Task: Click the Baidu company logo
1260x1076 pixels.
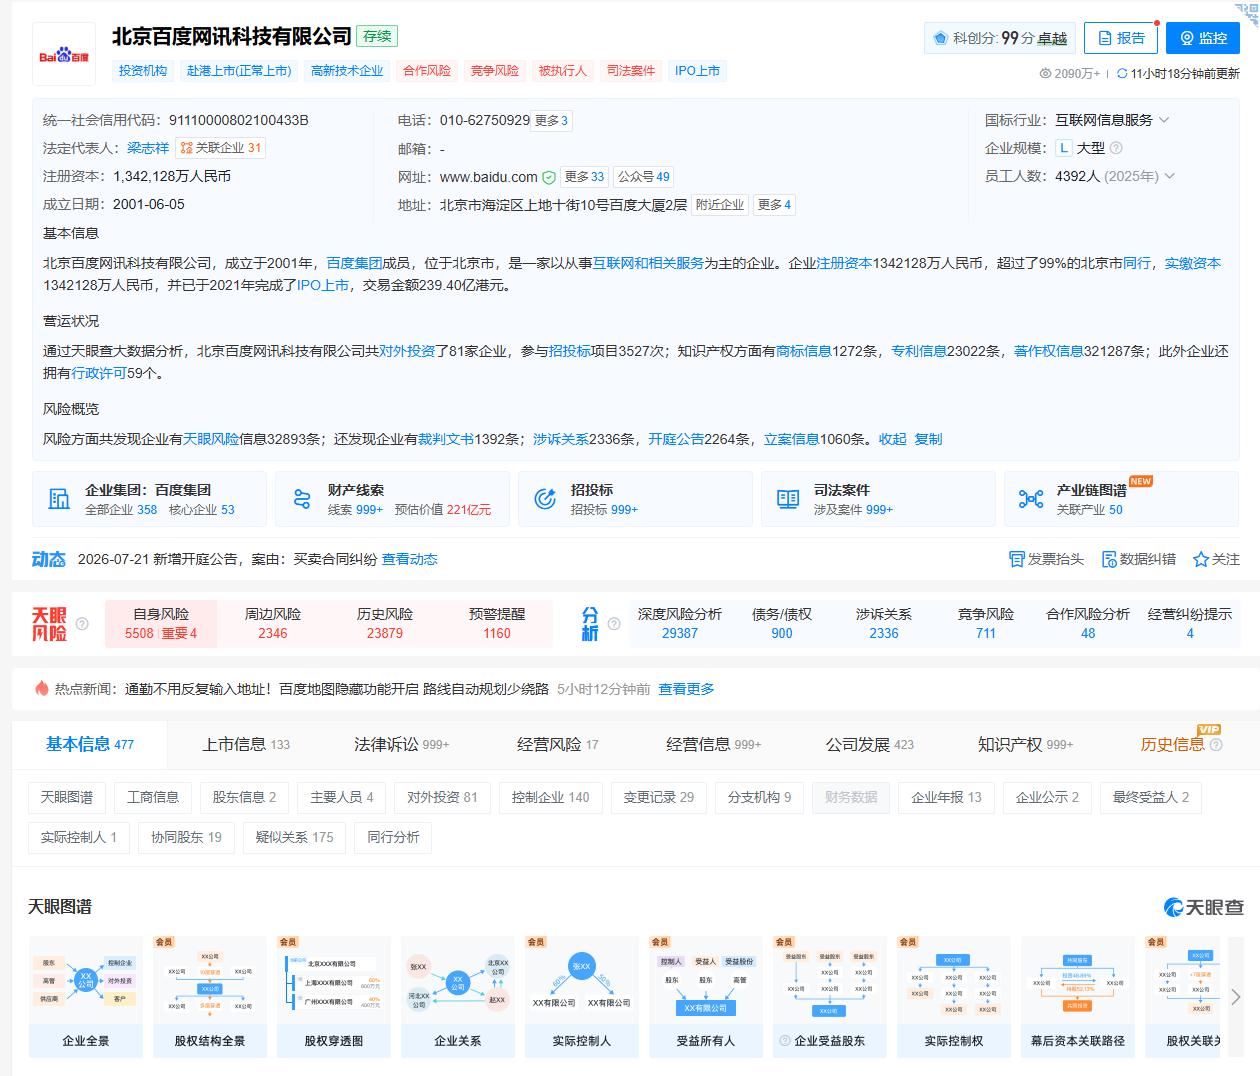Action: 64,54
